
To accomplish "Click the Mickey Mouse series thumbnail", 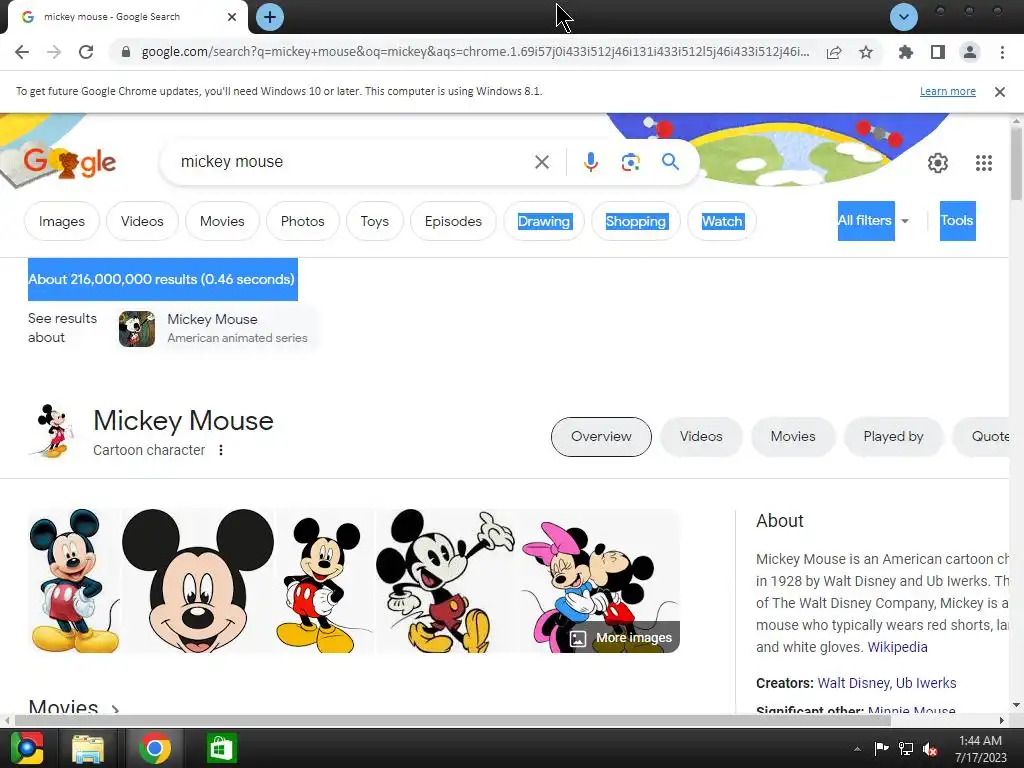I will [x=136, y=328].
